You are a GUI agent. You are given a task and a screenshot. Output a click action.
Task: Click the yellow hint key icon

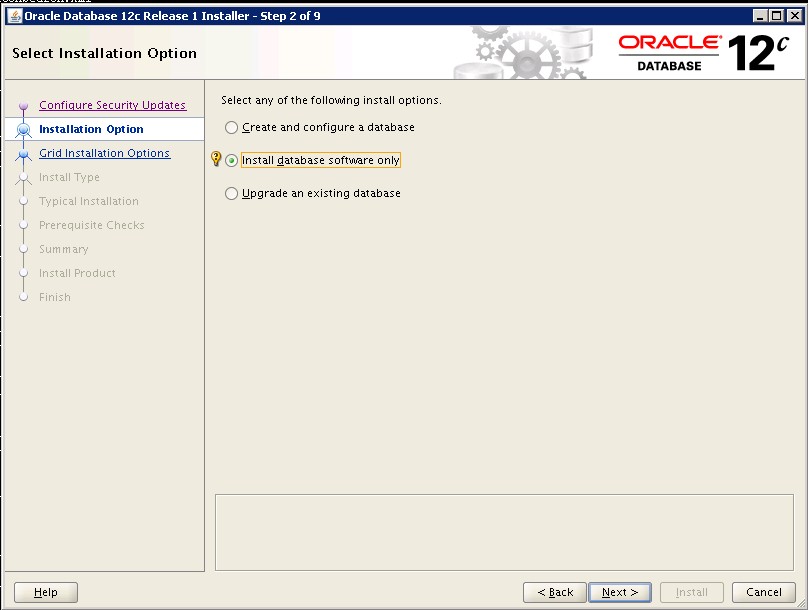[x=216, y=158]
